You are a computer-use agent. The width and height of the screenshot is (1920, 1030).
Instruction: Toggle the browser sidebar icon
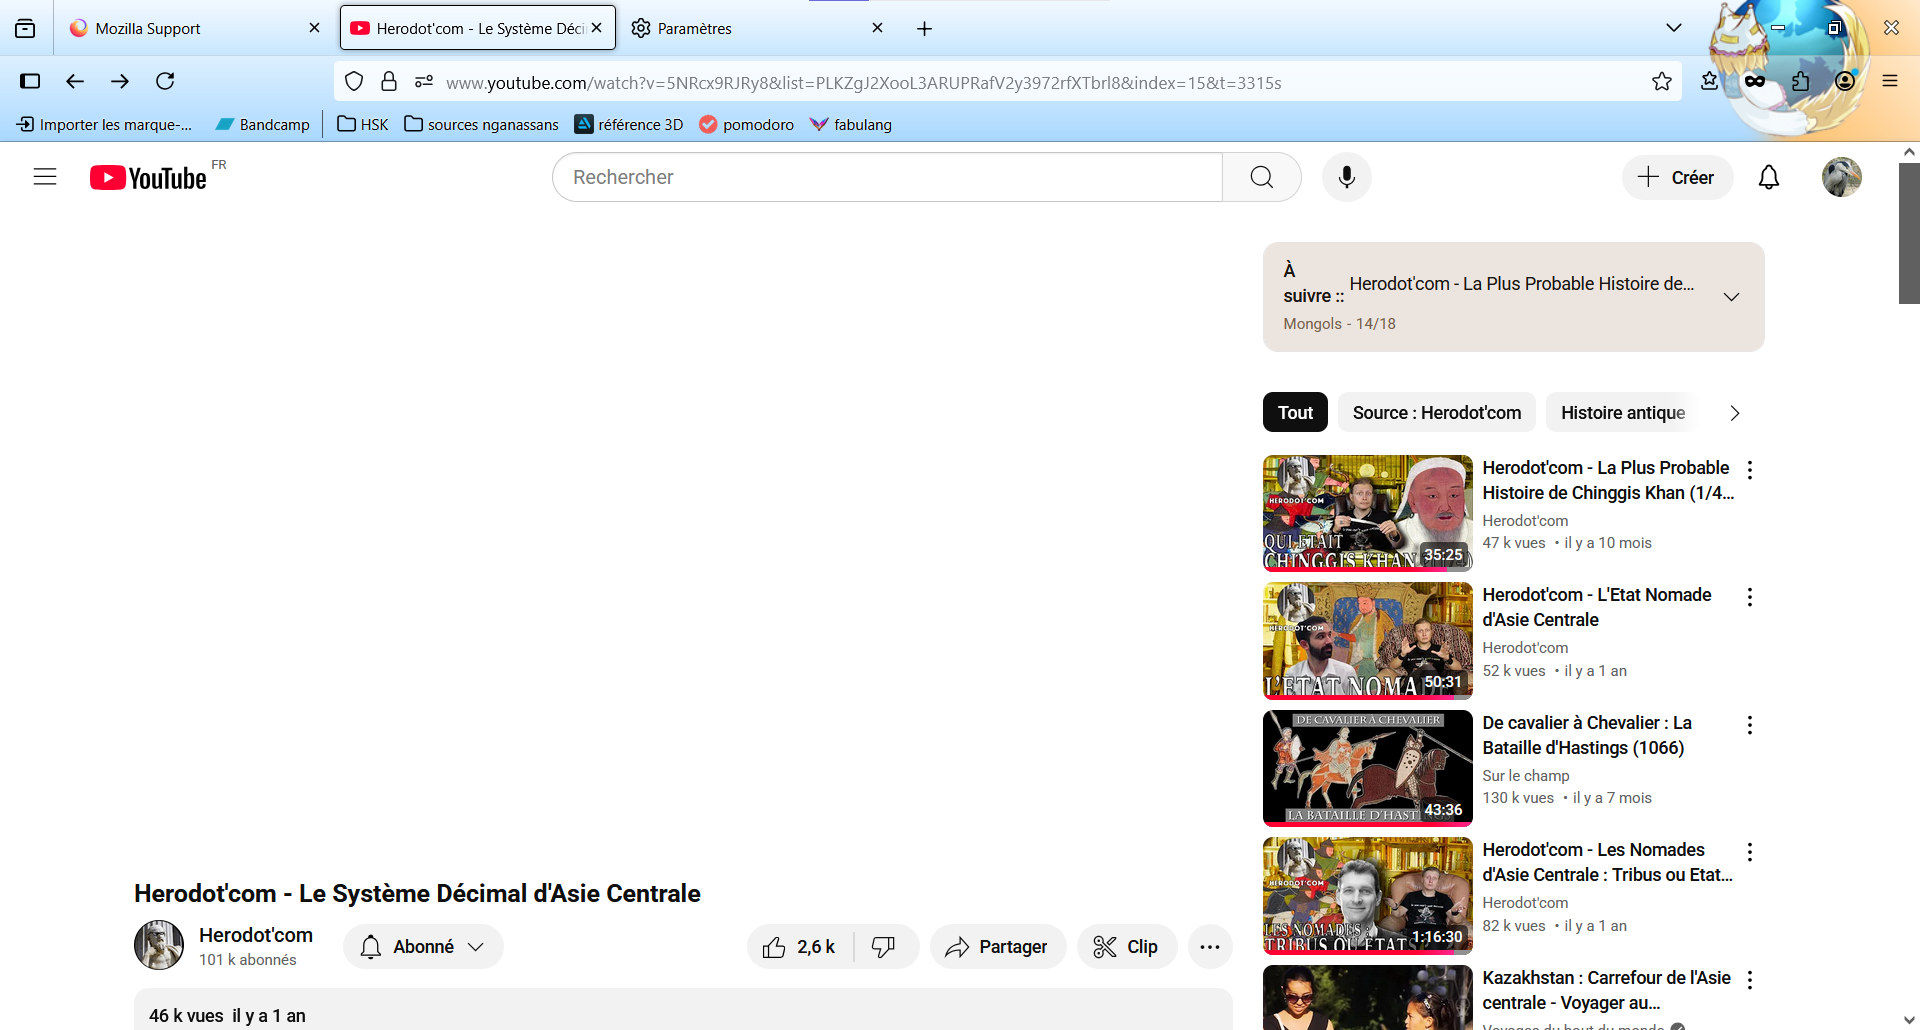click(30, 81)
